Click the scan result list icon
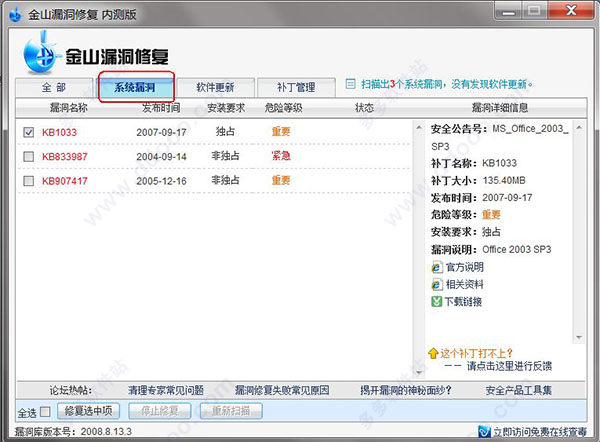Viewport: 600px width, 442px height. coord(350,83)
